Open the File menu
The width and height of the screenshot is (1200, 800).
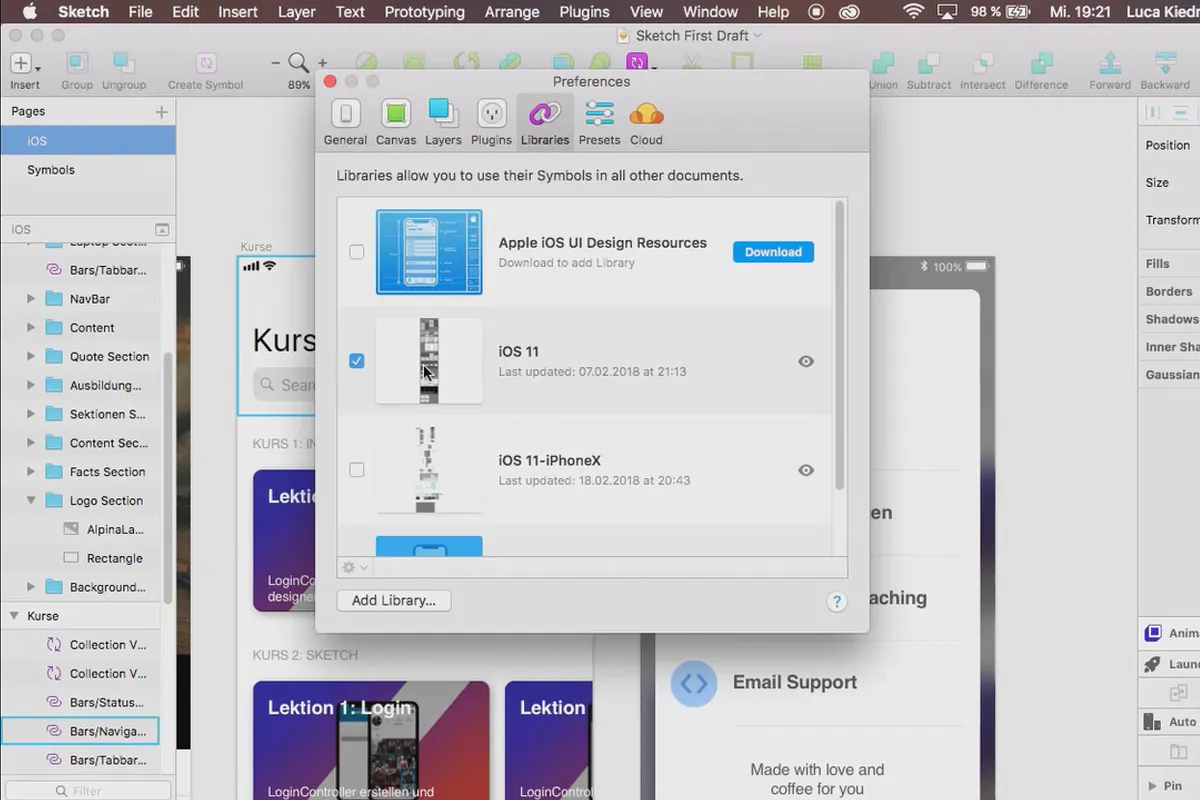coord(140,12)
